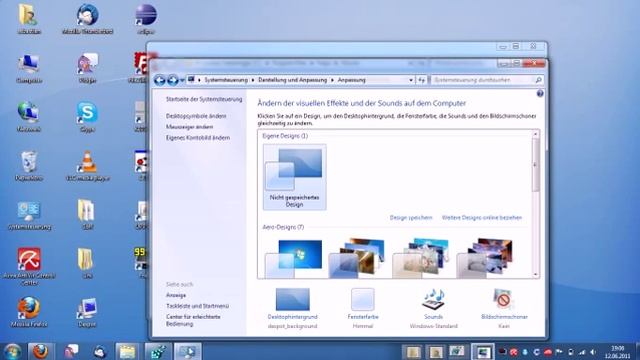Open help with the question mark icon
Screen dimensions: 640x360
pos(540,94)
